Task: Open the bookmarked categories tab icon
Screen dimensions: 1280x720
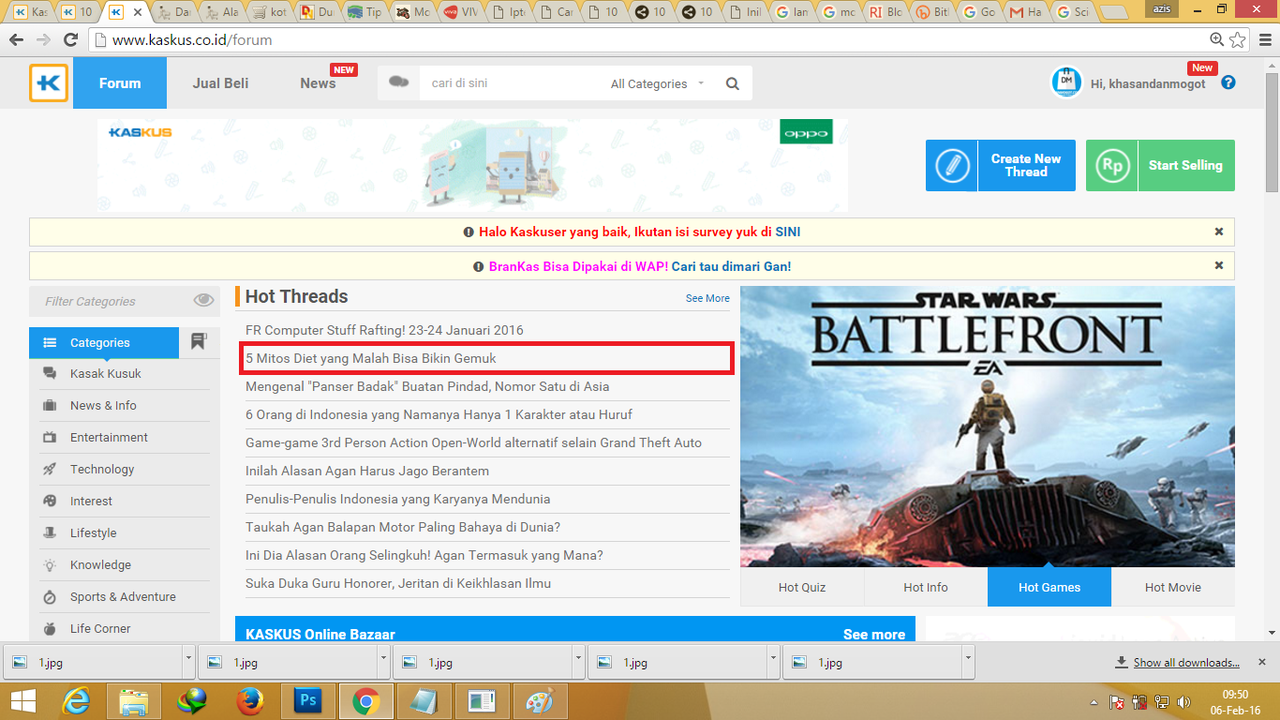Action: point(198,342)
